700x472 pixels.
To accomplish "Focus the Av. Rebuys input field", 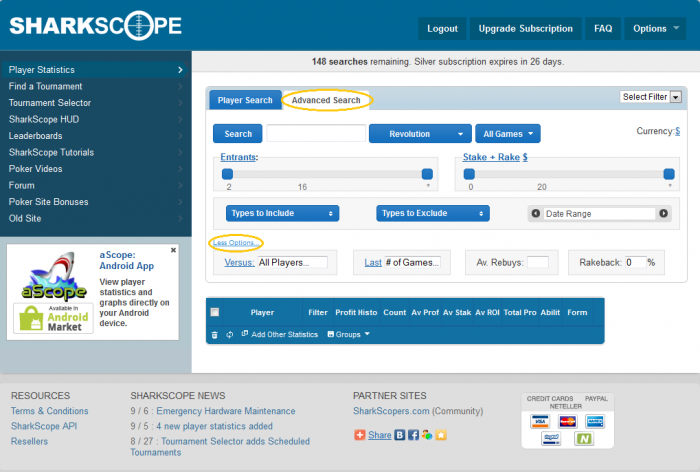I will 538,262.
